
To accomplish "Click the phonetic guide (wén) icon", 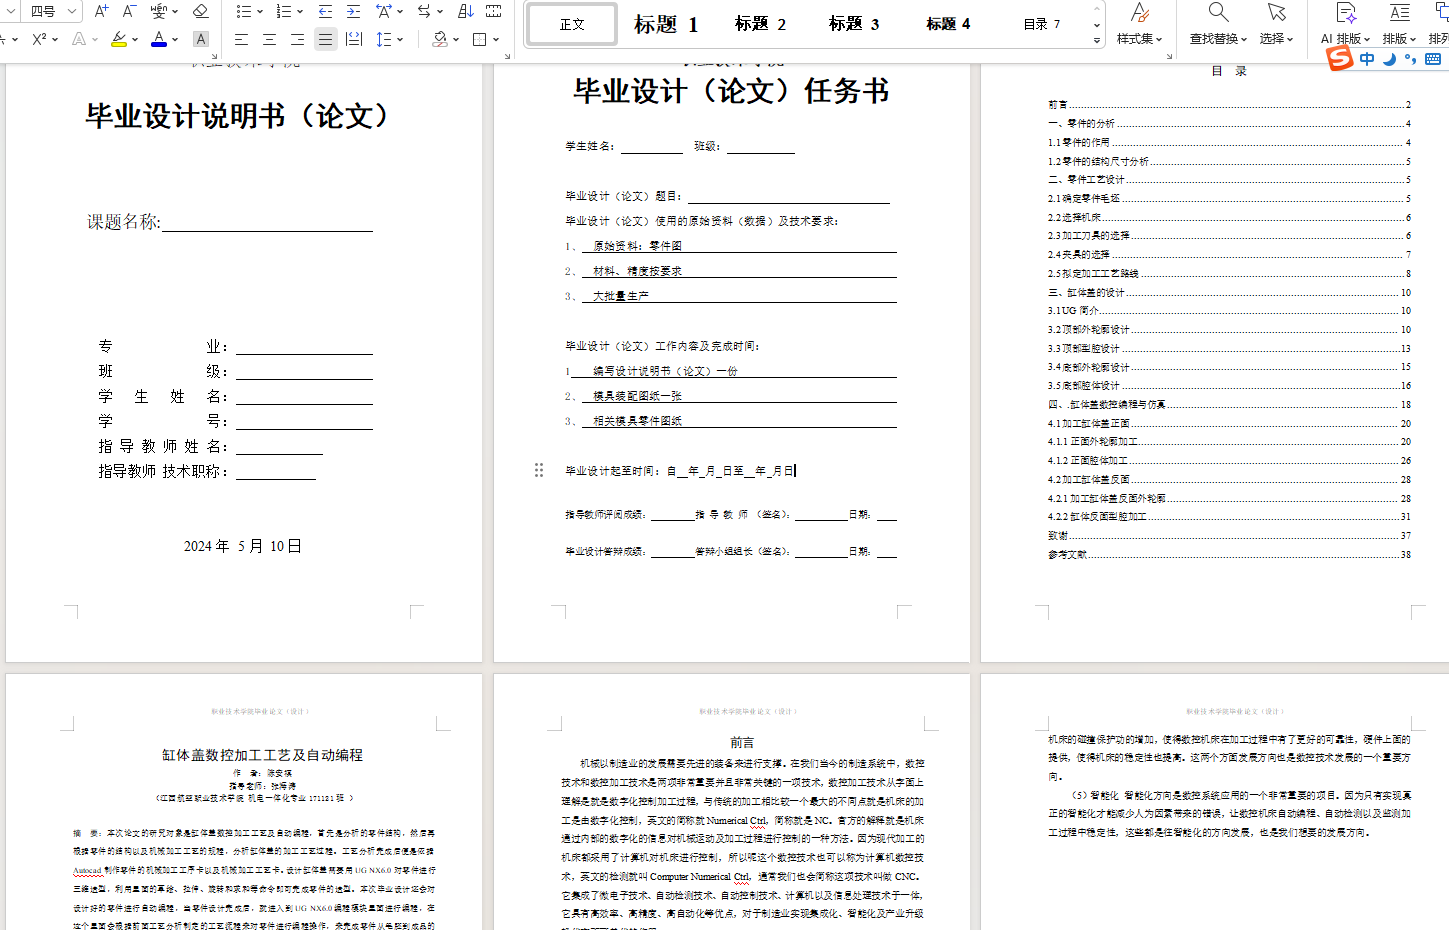I will point(159,11).
